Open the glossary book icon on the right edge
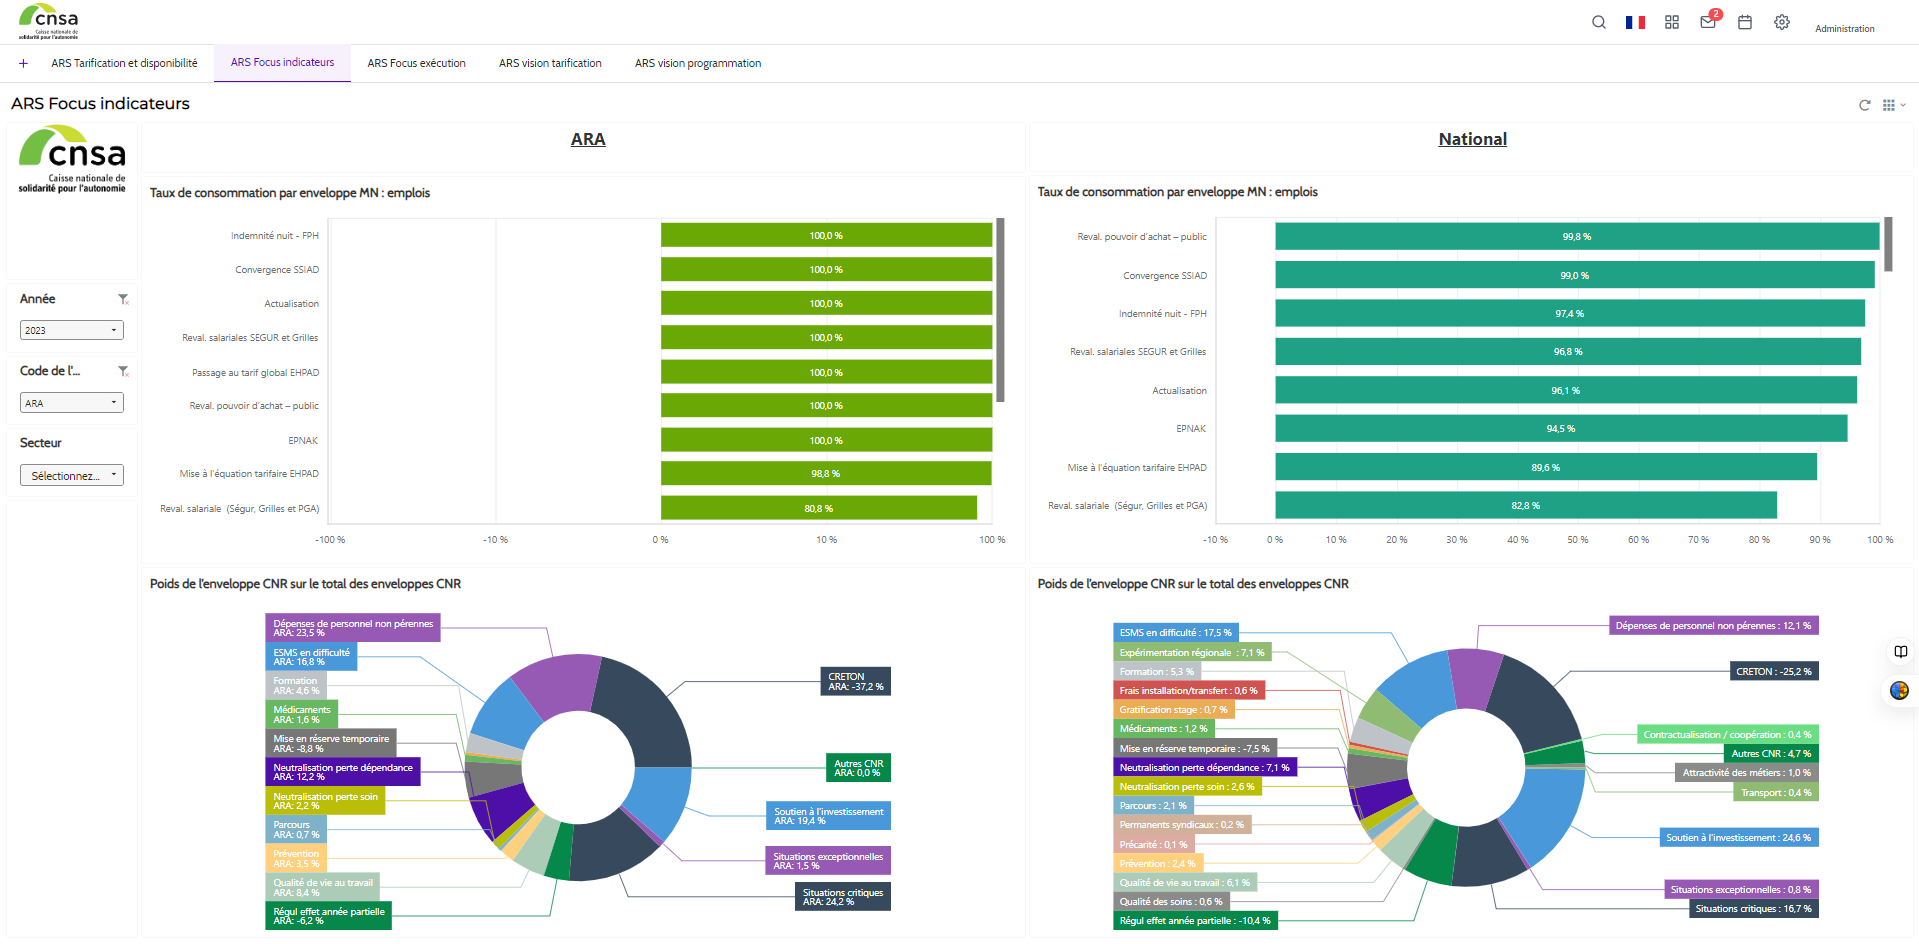Image resolution: width=1919 pixels, height=944 pixels. click(x=1900, y=651)
